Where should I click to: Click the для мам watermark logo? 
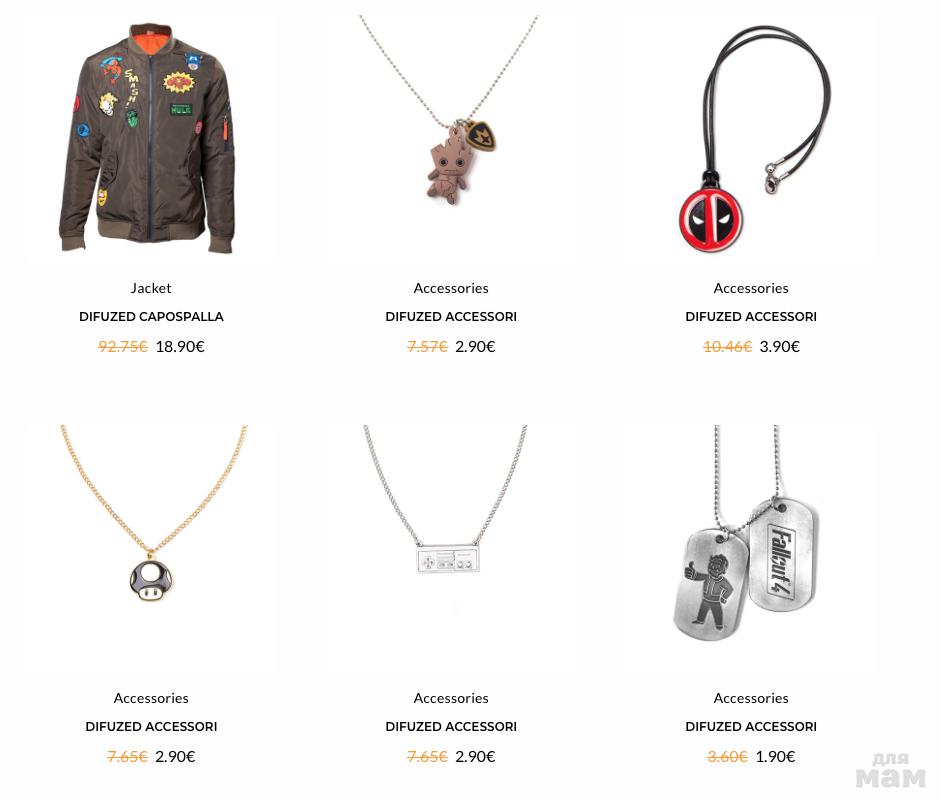tap(891, 771)
